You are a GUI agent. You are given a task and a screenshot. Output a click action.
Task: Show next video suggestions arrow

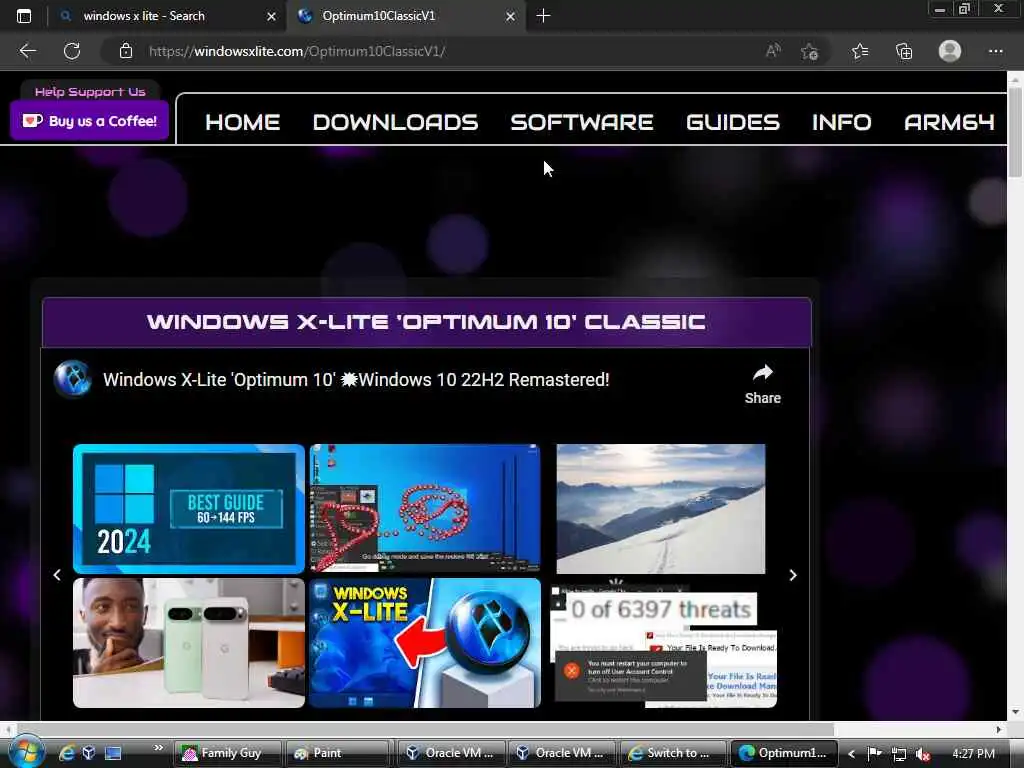[793, 575]
